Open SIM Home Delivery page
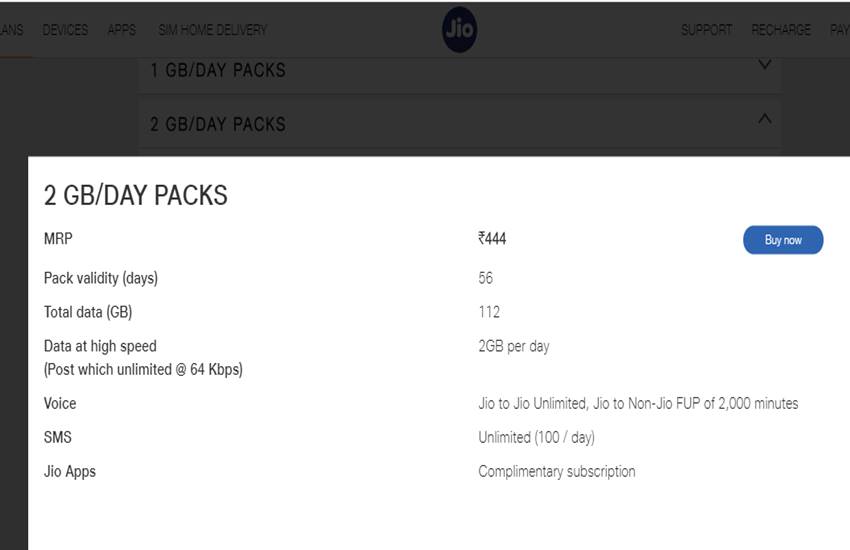The width and height of the screenshot is (850, 550). click(212, 30)
